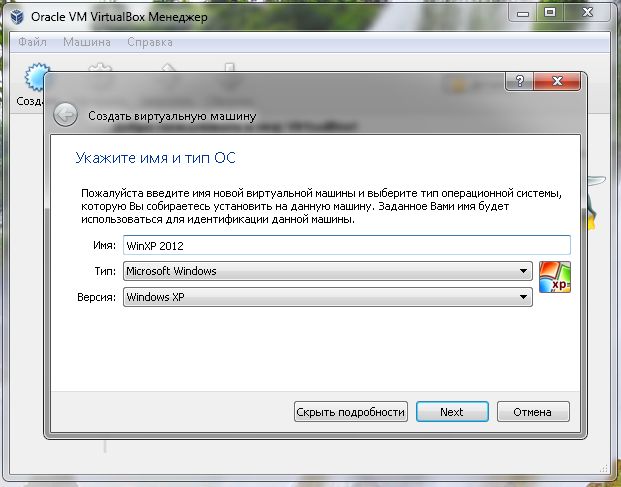Click Next to continue the wizard
This screenshot has height=487, width=621.
pyautogui.click(x=451, y=412)
